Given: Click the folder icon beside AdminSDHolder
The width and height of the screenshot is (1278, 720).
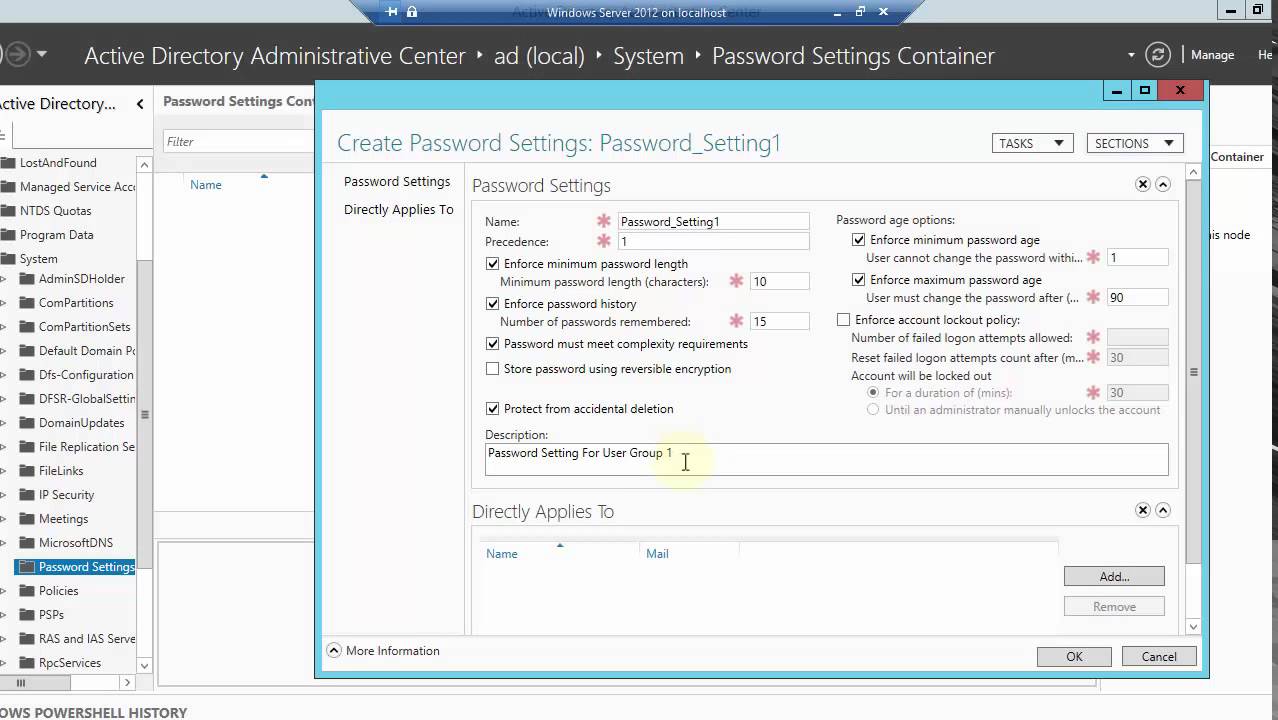Looking at the screenshot, I should point(27,279).
